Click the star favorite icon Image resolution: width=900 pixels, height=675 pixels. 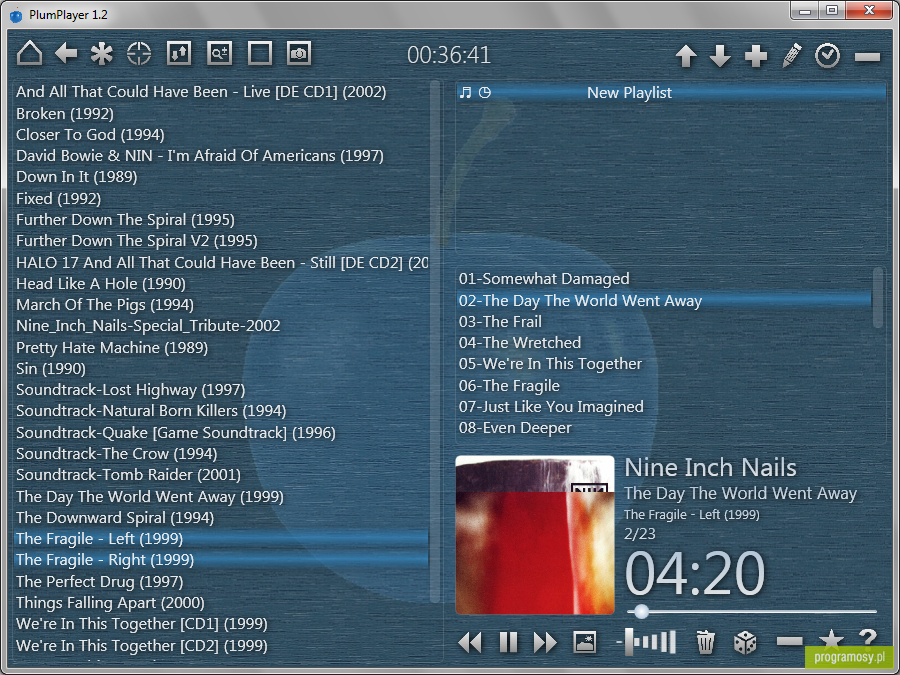click(831, 639)
